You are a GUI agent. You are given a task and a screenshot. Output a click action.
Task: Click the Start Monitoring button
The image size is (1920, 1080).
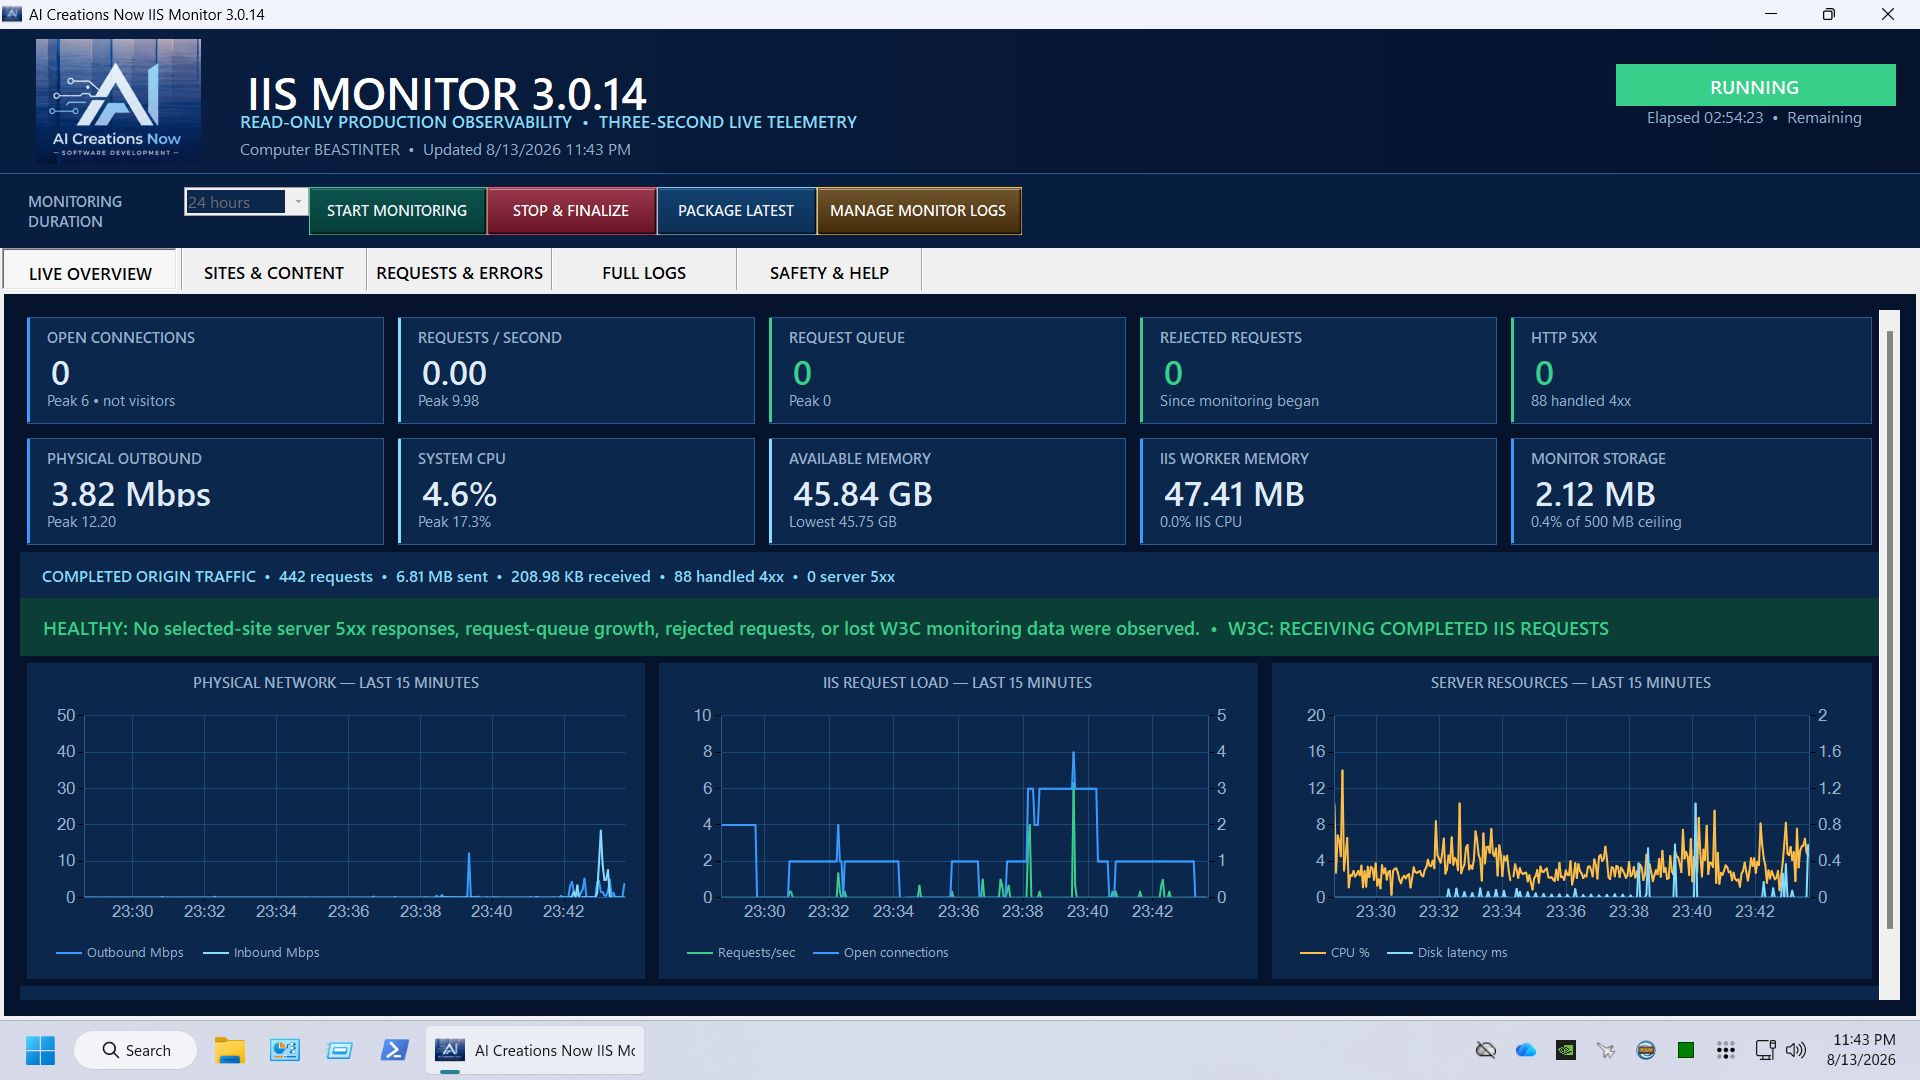pyautogui.click(x=397, y=211)
